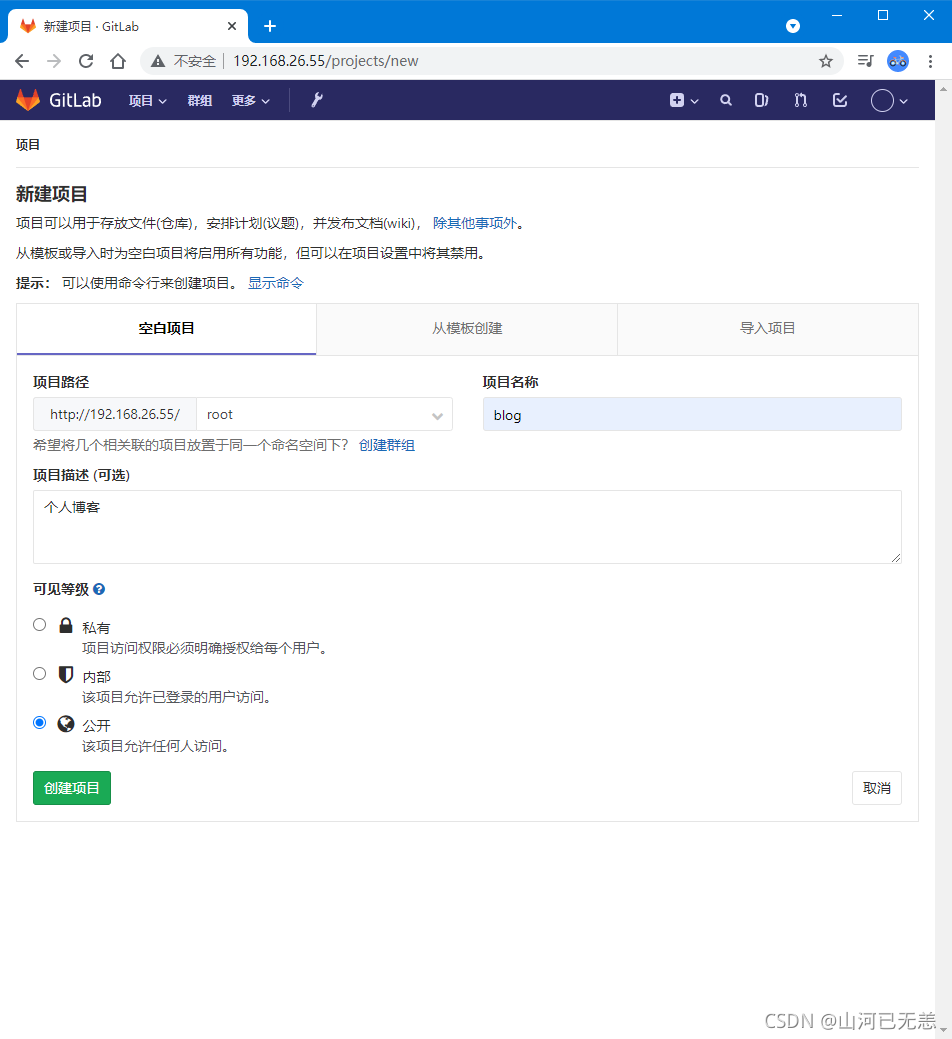Click the browser address bar URL

point(325,61)
